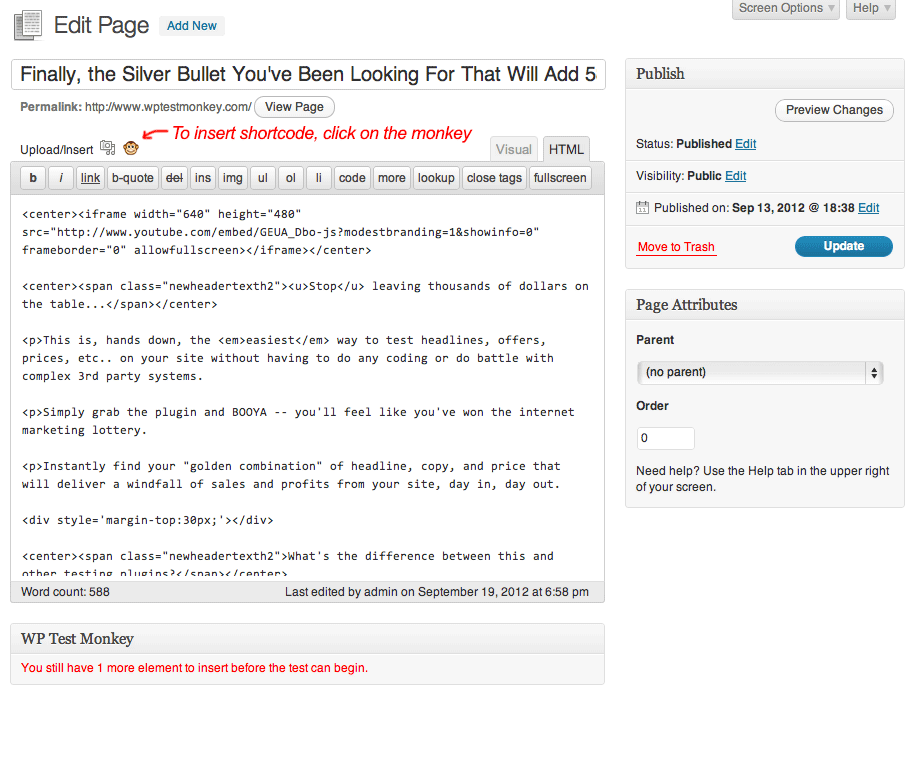
Task: Edit the Published status
Action: point(745,144)
